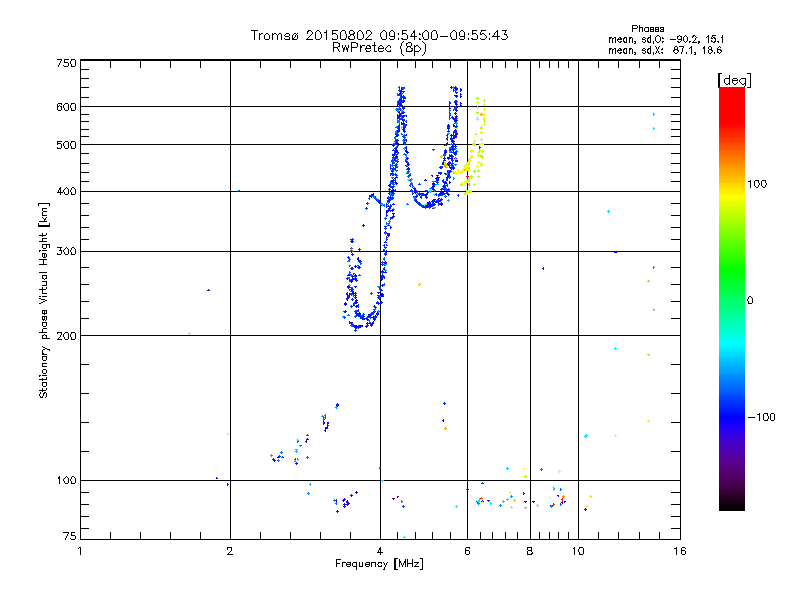Image resolution: width=800 pixels, height=600 pixels.
Task: Click the 'Phases' header label
Action: 647,29
